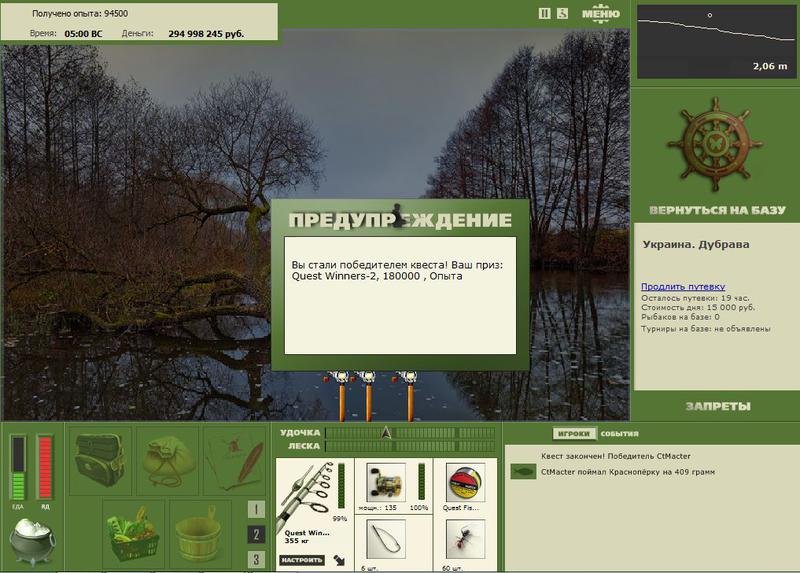Open the cloth fish sack icon

(167, 460)
